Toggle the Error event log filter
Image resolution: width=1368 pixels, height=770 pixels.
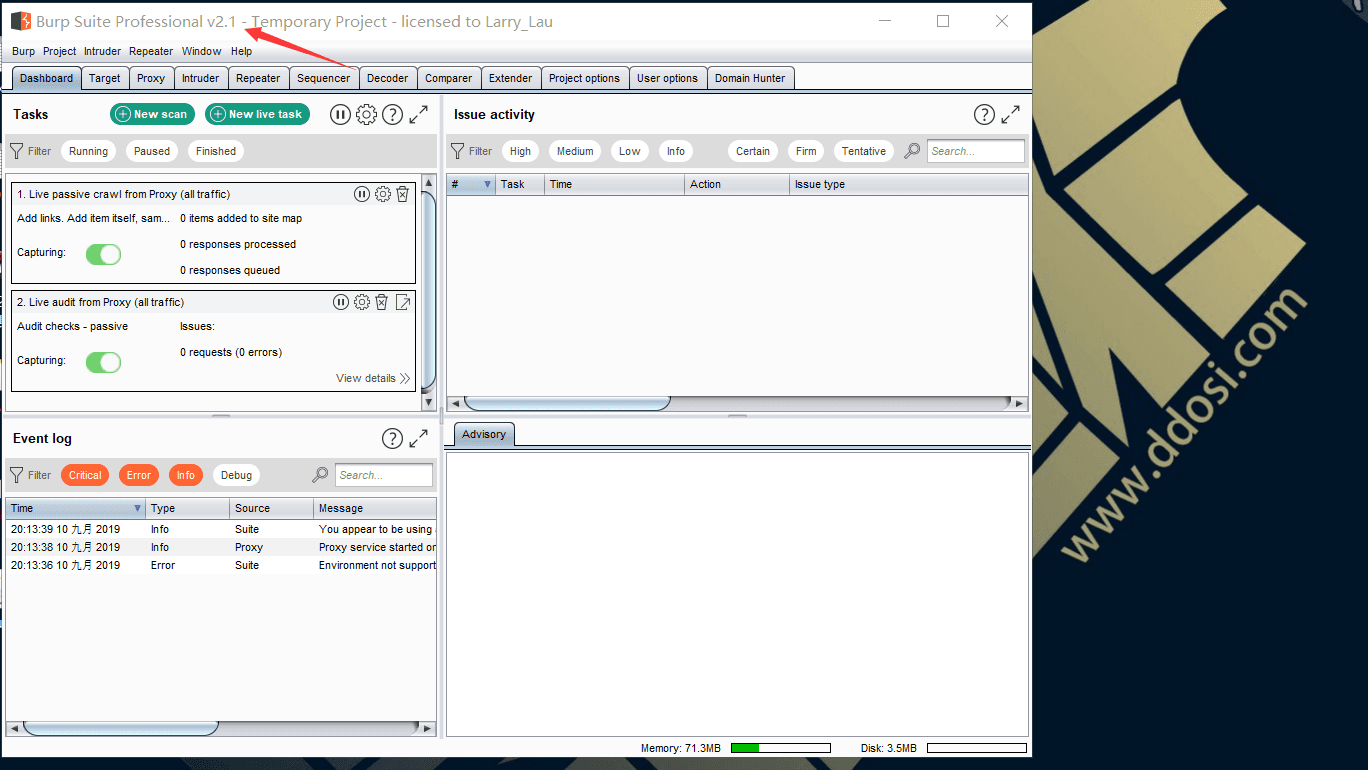click(139, 475)
